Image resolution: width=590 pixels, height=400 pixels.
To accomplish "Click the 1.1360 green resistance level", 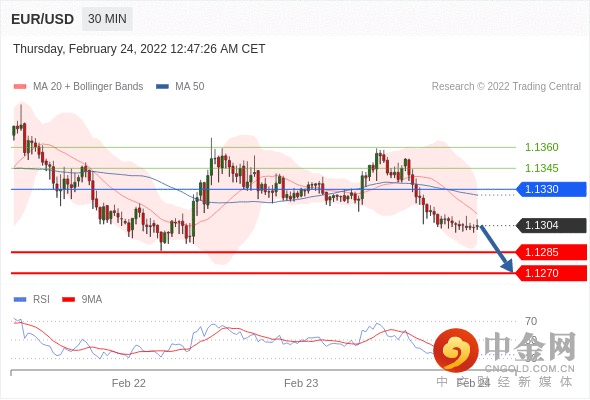I will click(x=541, y=147).
